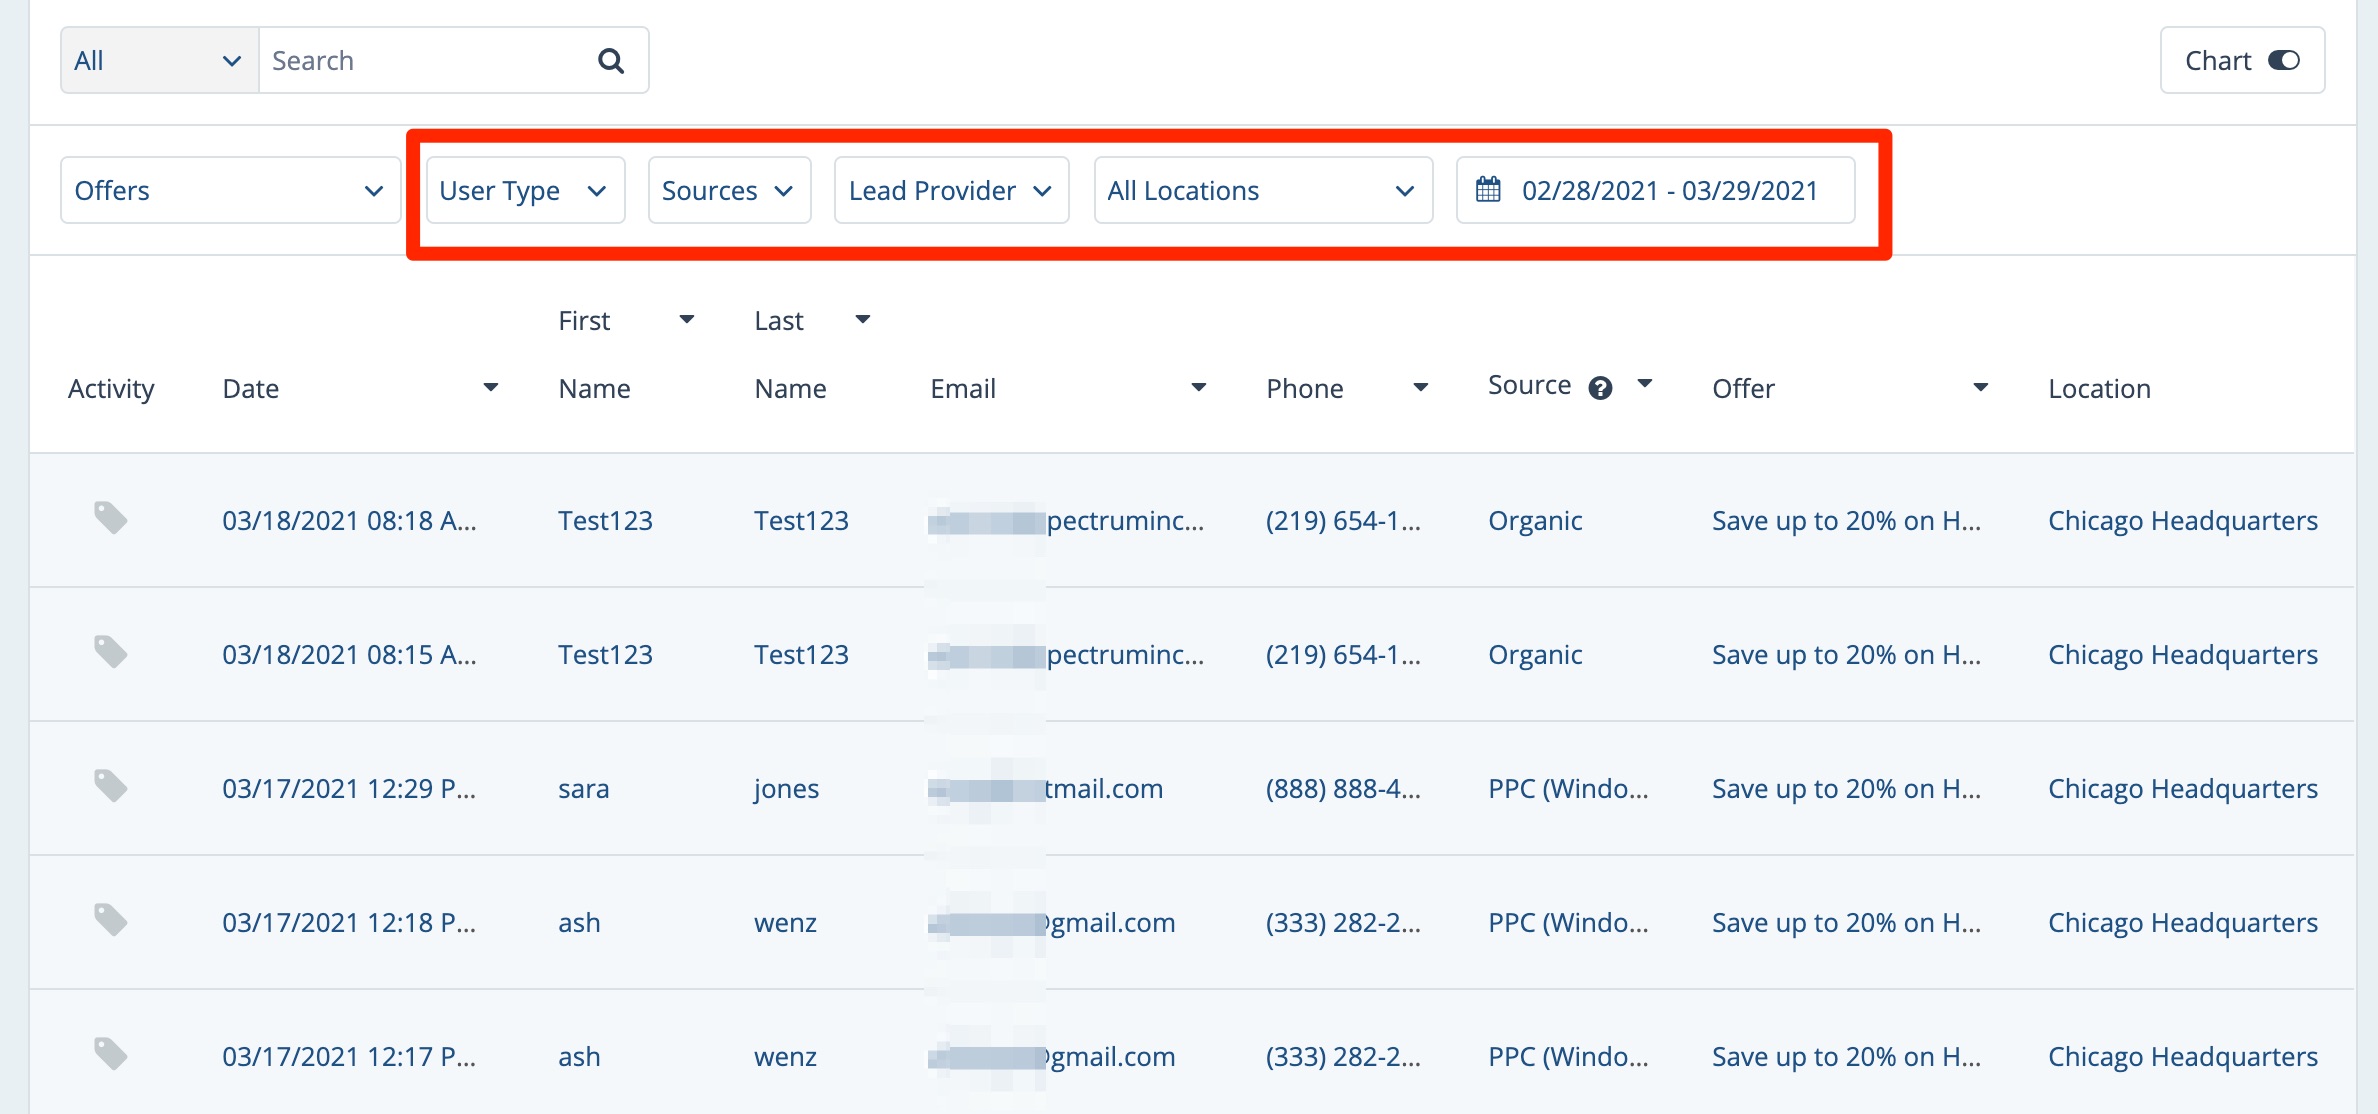Click the Source help question mark icon
The width and height of the screenshot is (2378, 1114).
(x=1600, y=388)
